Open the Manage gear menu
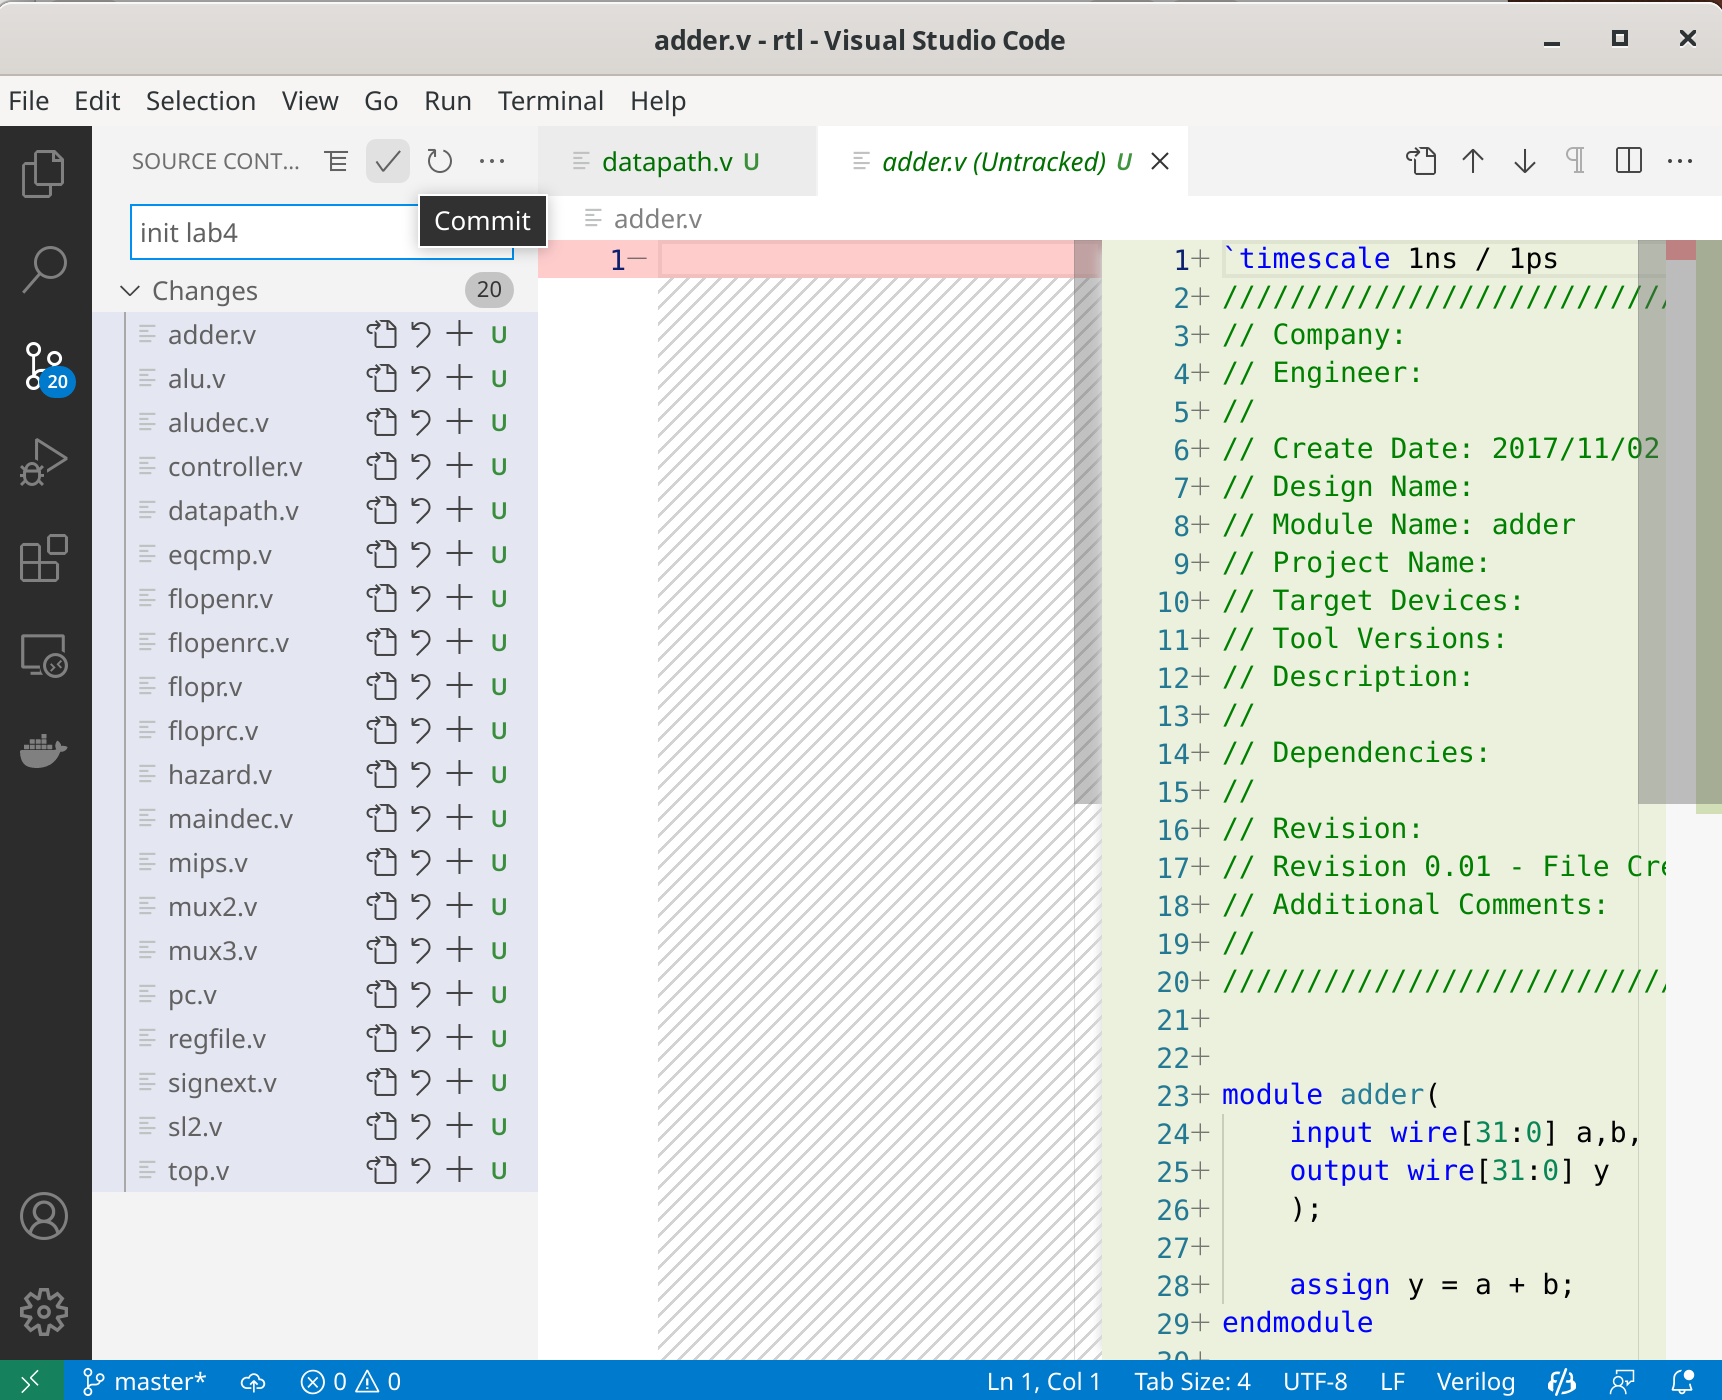Screen dimensions: 1722x1400 pyautogui.click(x=44, y=1312)
